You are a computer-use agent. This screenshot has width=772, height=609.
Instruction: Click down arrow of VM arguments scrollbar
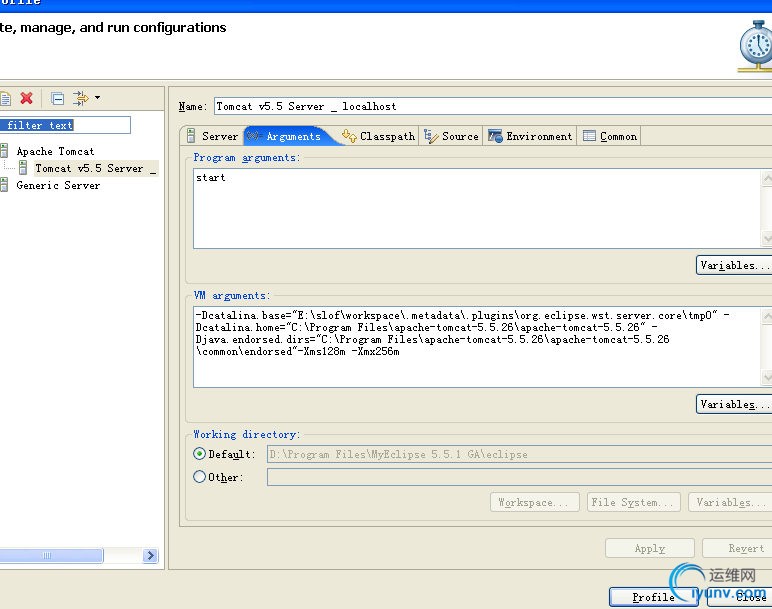pyautogui.click(x=767, y=378)
